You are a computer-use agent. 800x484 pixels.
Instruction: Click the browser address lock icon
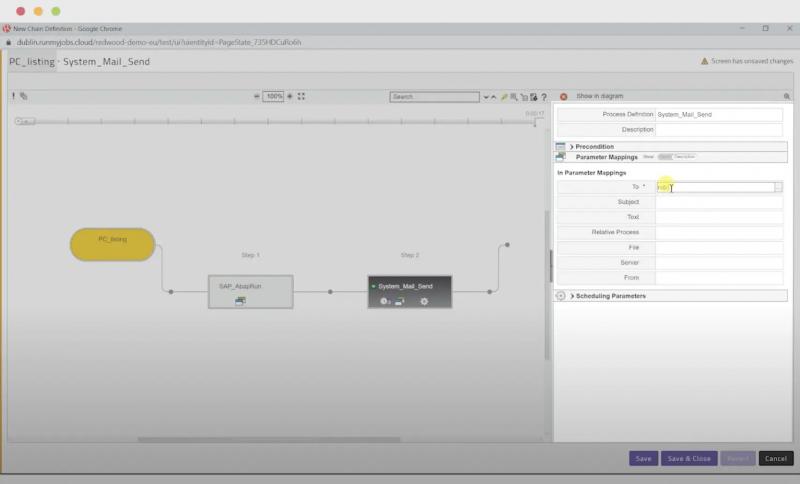pos(8,42)
